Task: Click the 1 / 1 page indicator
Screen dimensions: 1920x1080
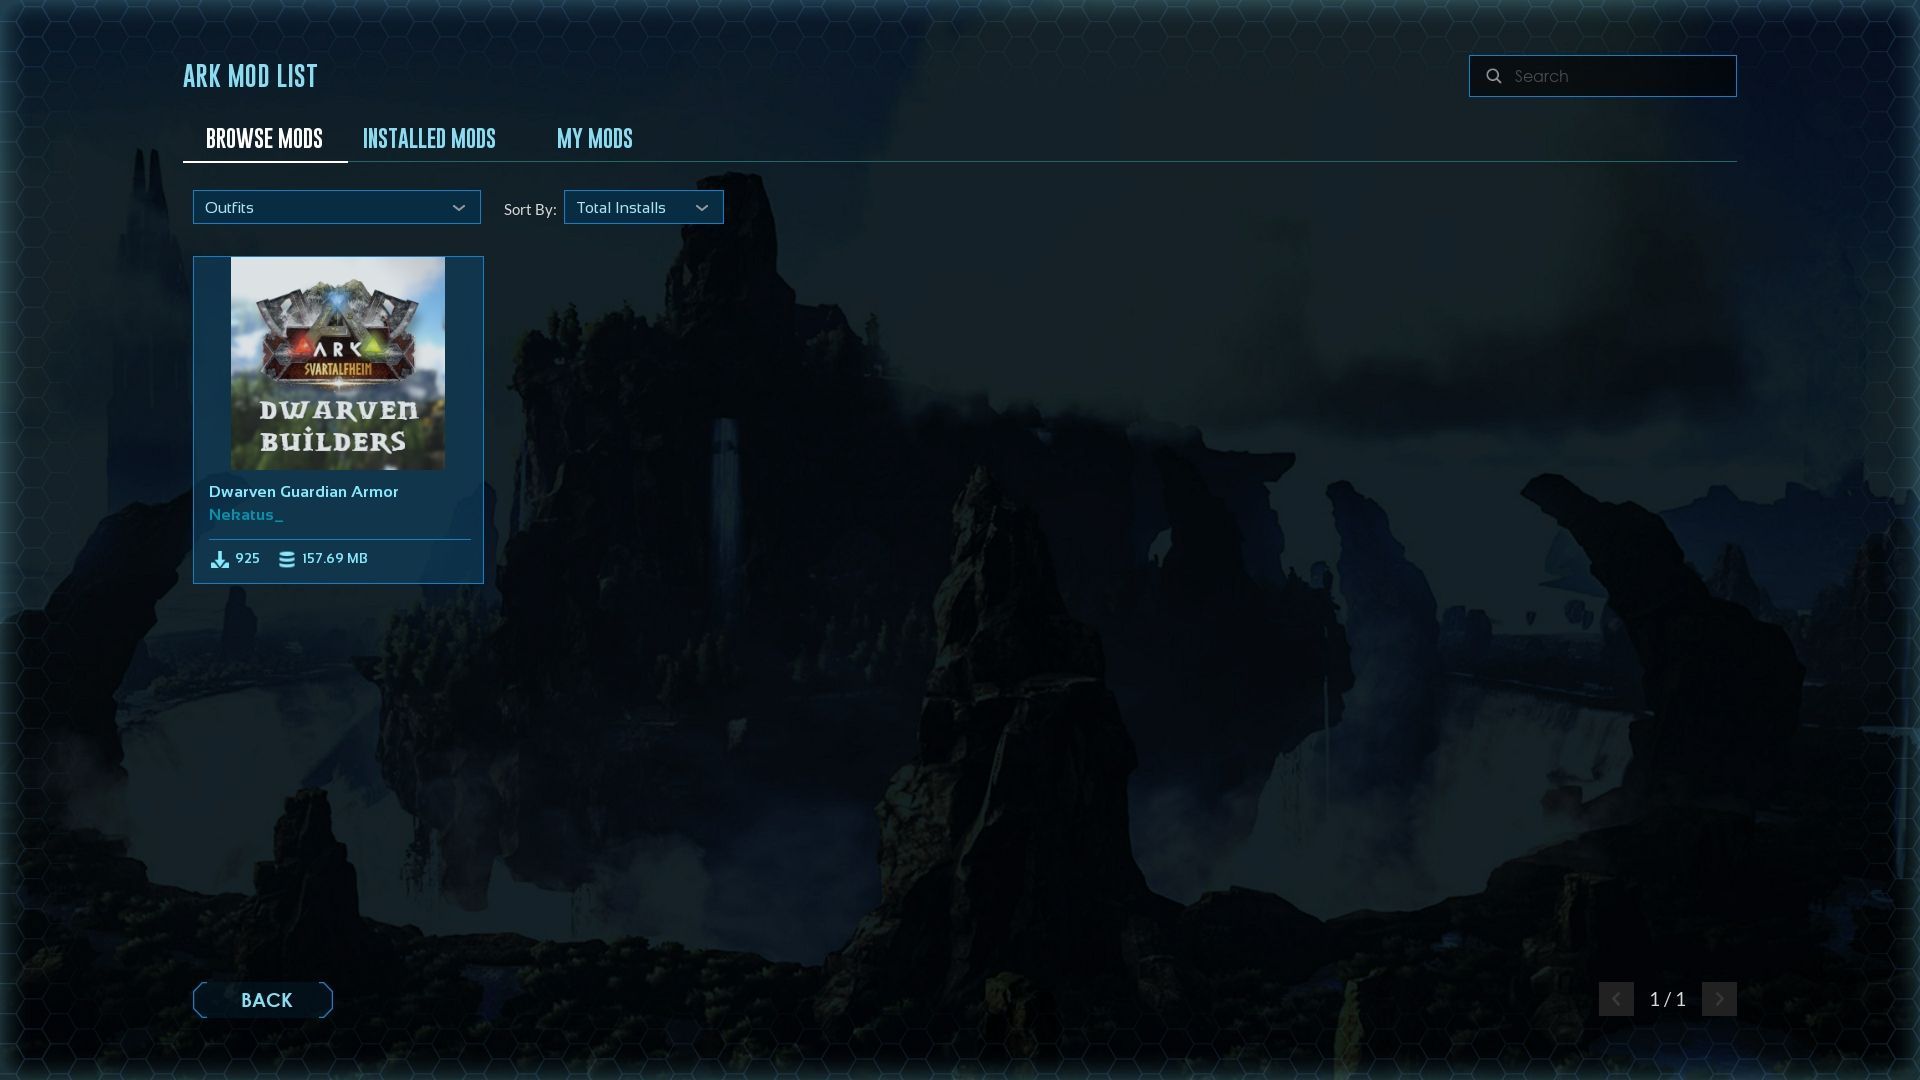Action: coord(1667,999)
